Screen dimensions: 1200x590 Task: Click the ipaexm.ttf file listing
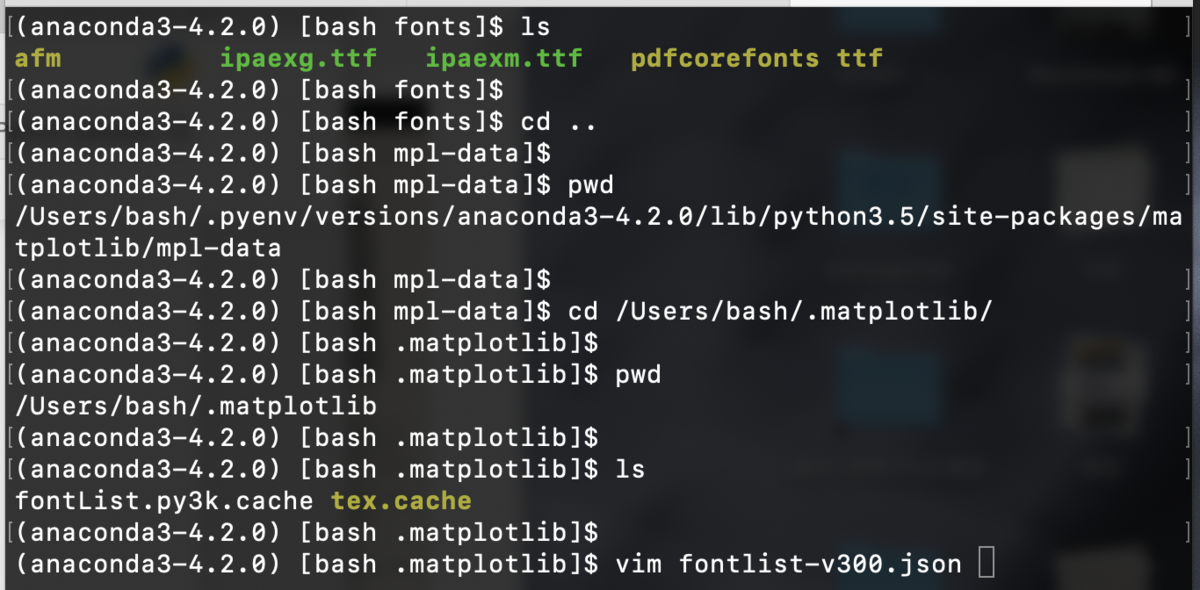coord(503,58)
